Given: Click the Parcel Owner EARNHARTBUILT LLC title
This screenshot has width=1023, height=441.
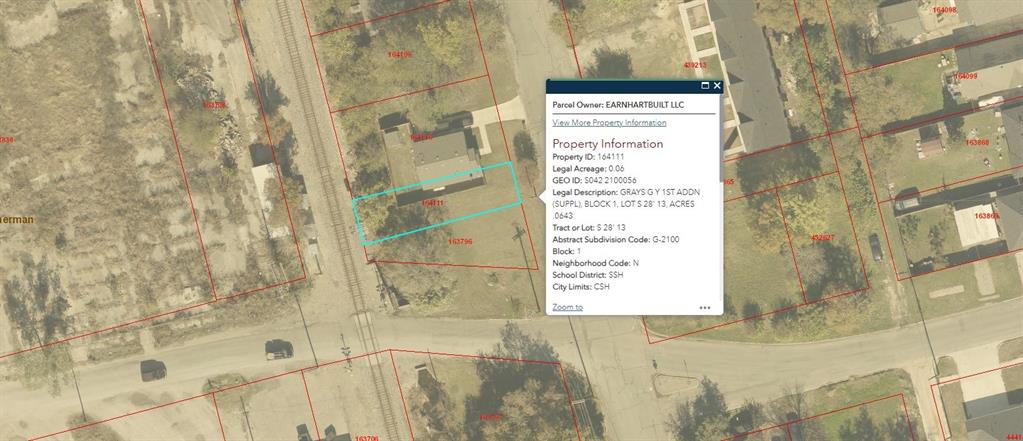Looking at the screenshot, I should click(618, 103).
